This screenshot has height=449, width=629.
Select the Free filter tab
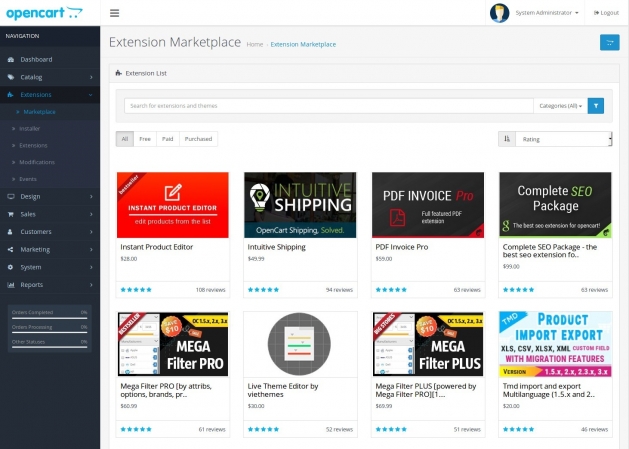145,139
